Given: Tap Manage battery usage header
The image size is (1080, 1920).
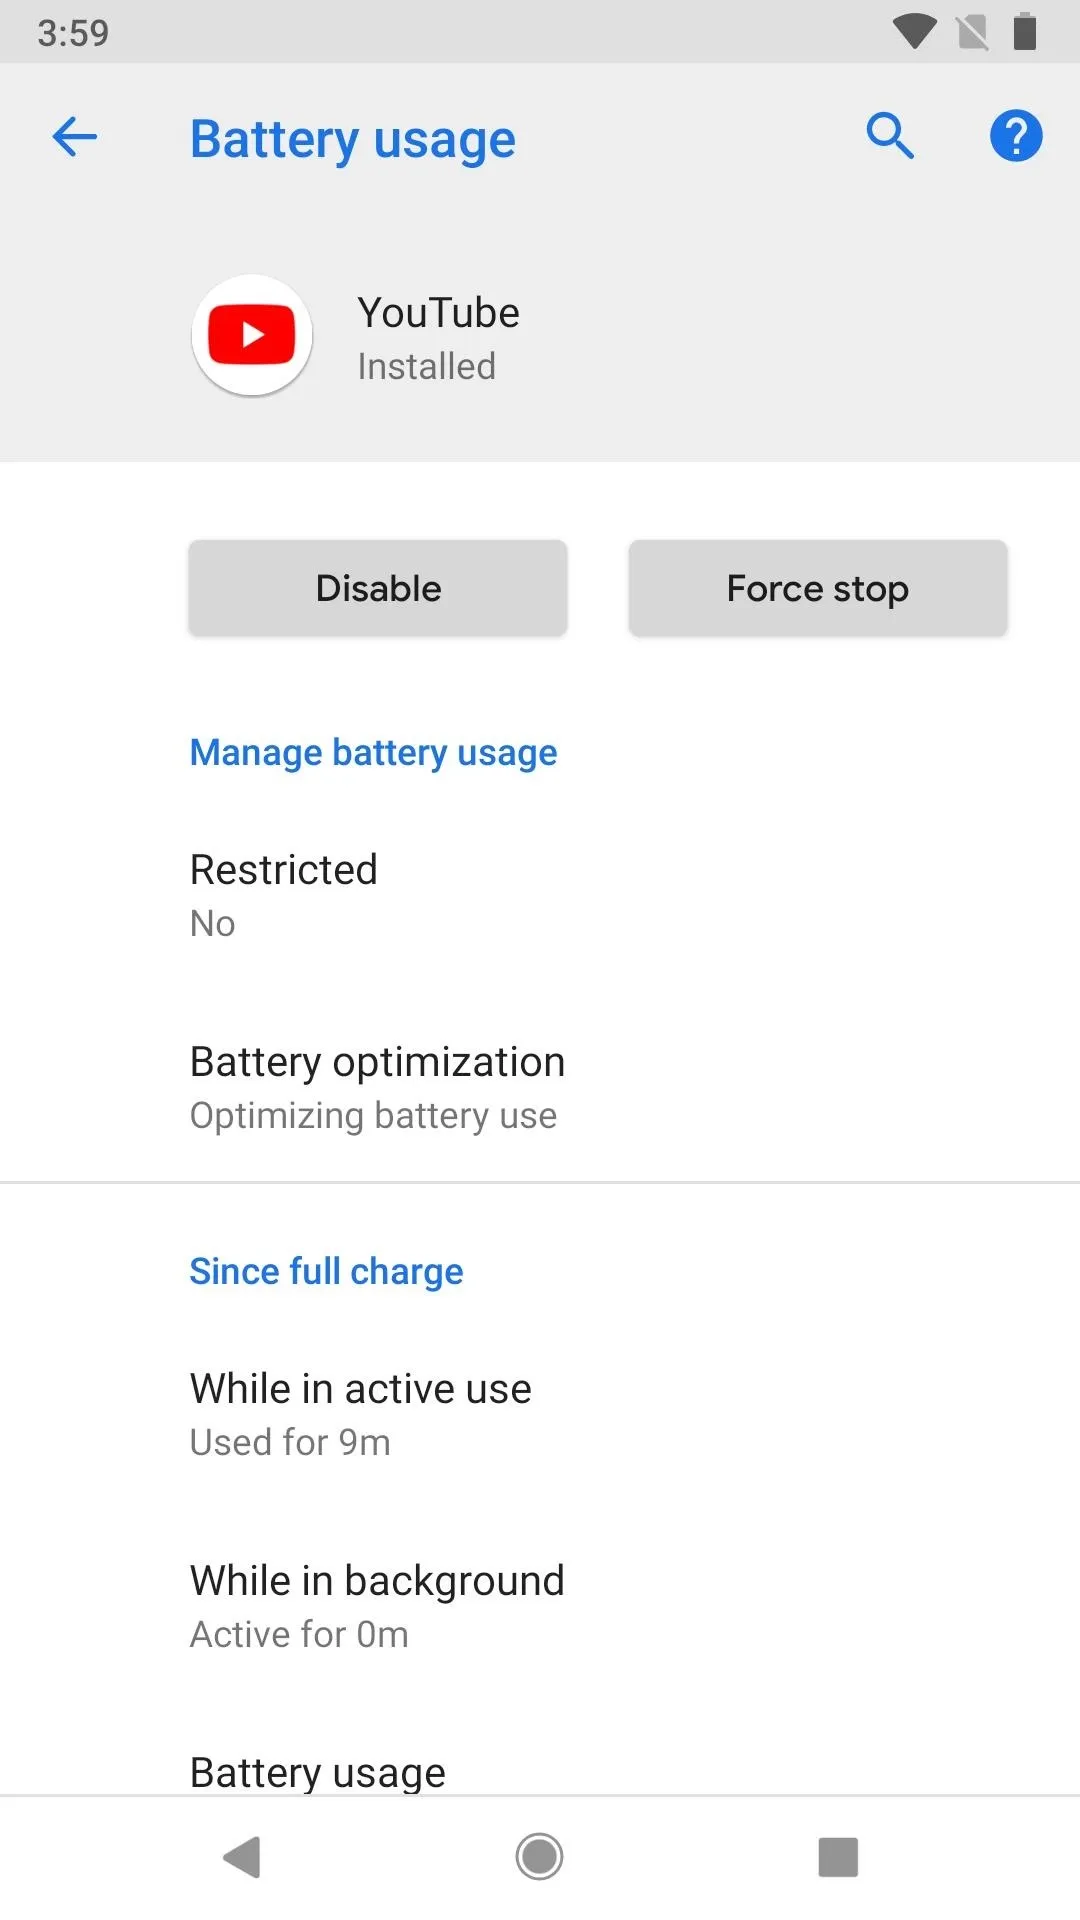Looking at the screenshot, I should tap(373, 753).
